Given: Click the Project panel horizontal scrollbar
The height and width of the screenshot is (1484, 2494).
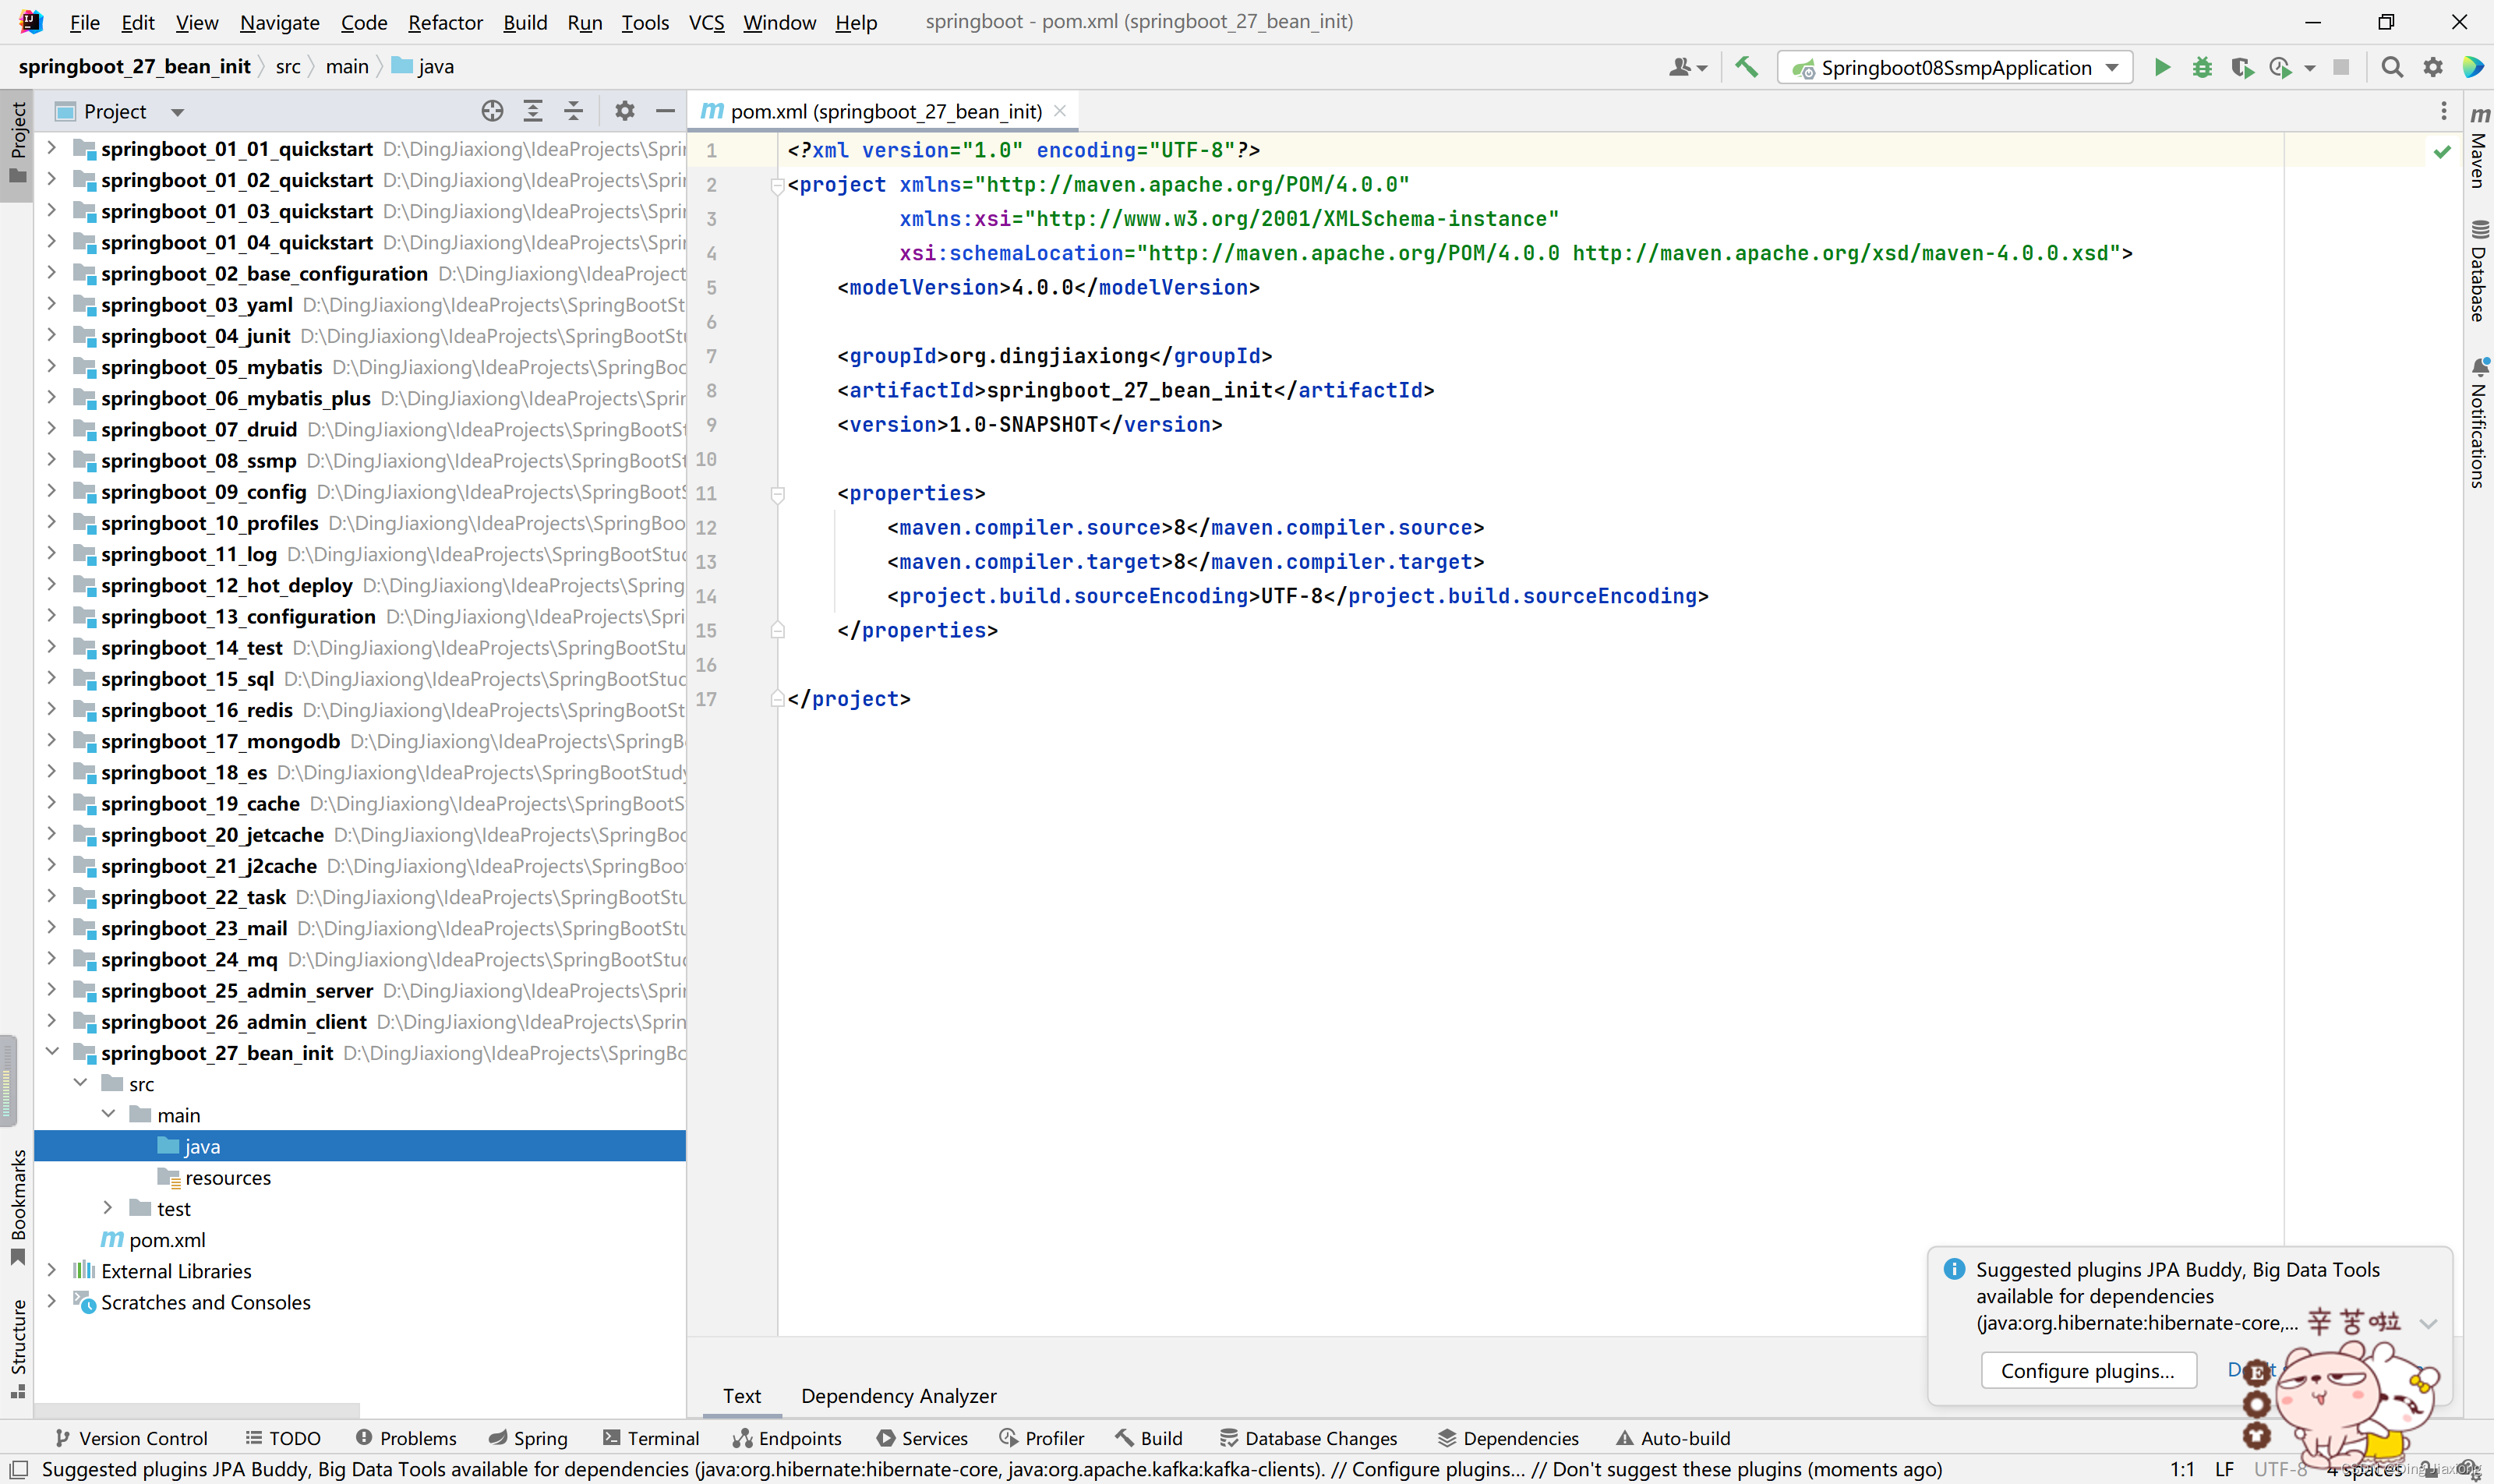Looking at the screenshot, I should pos(197,1410).
